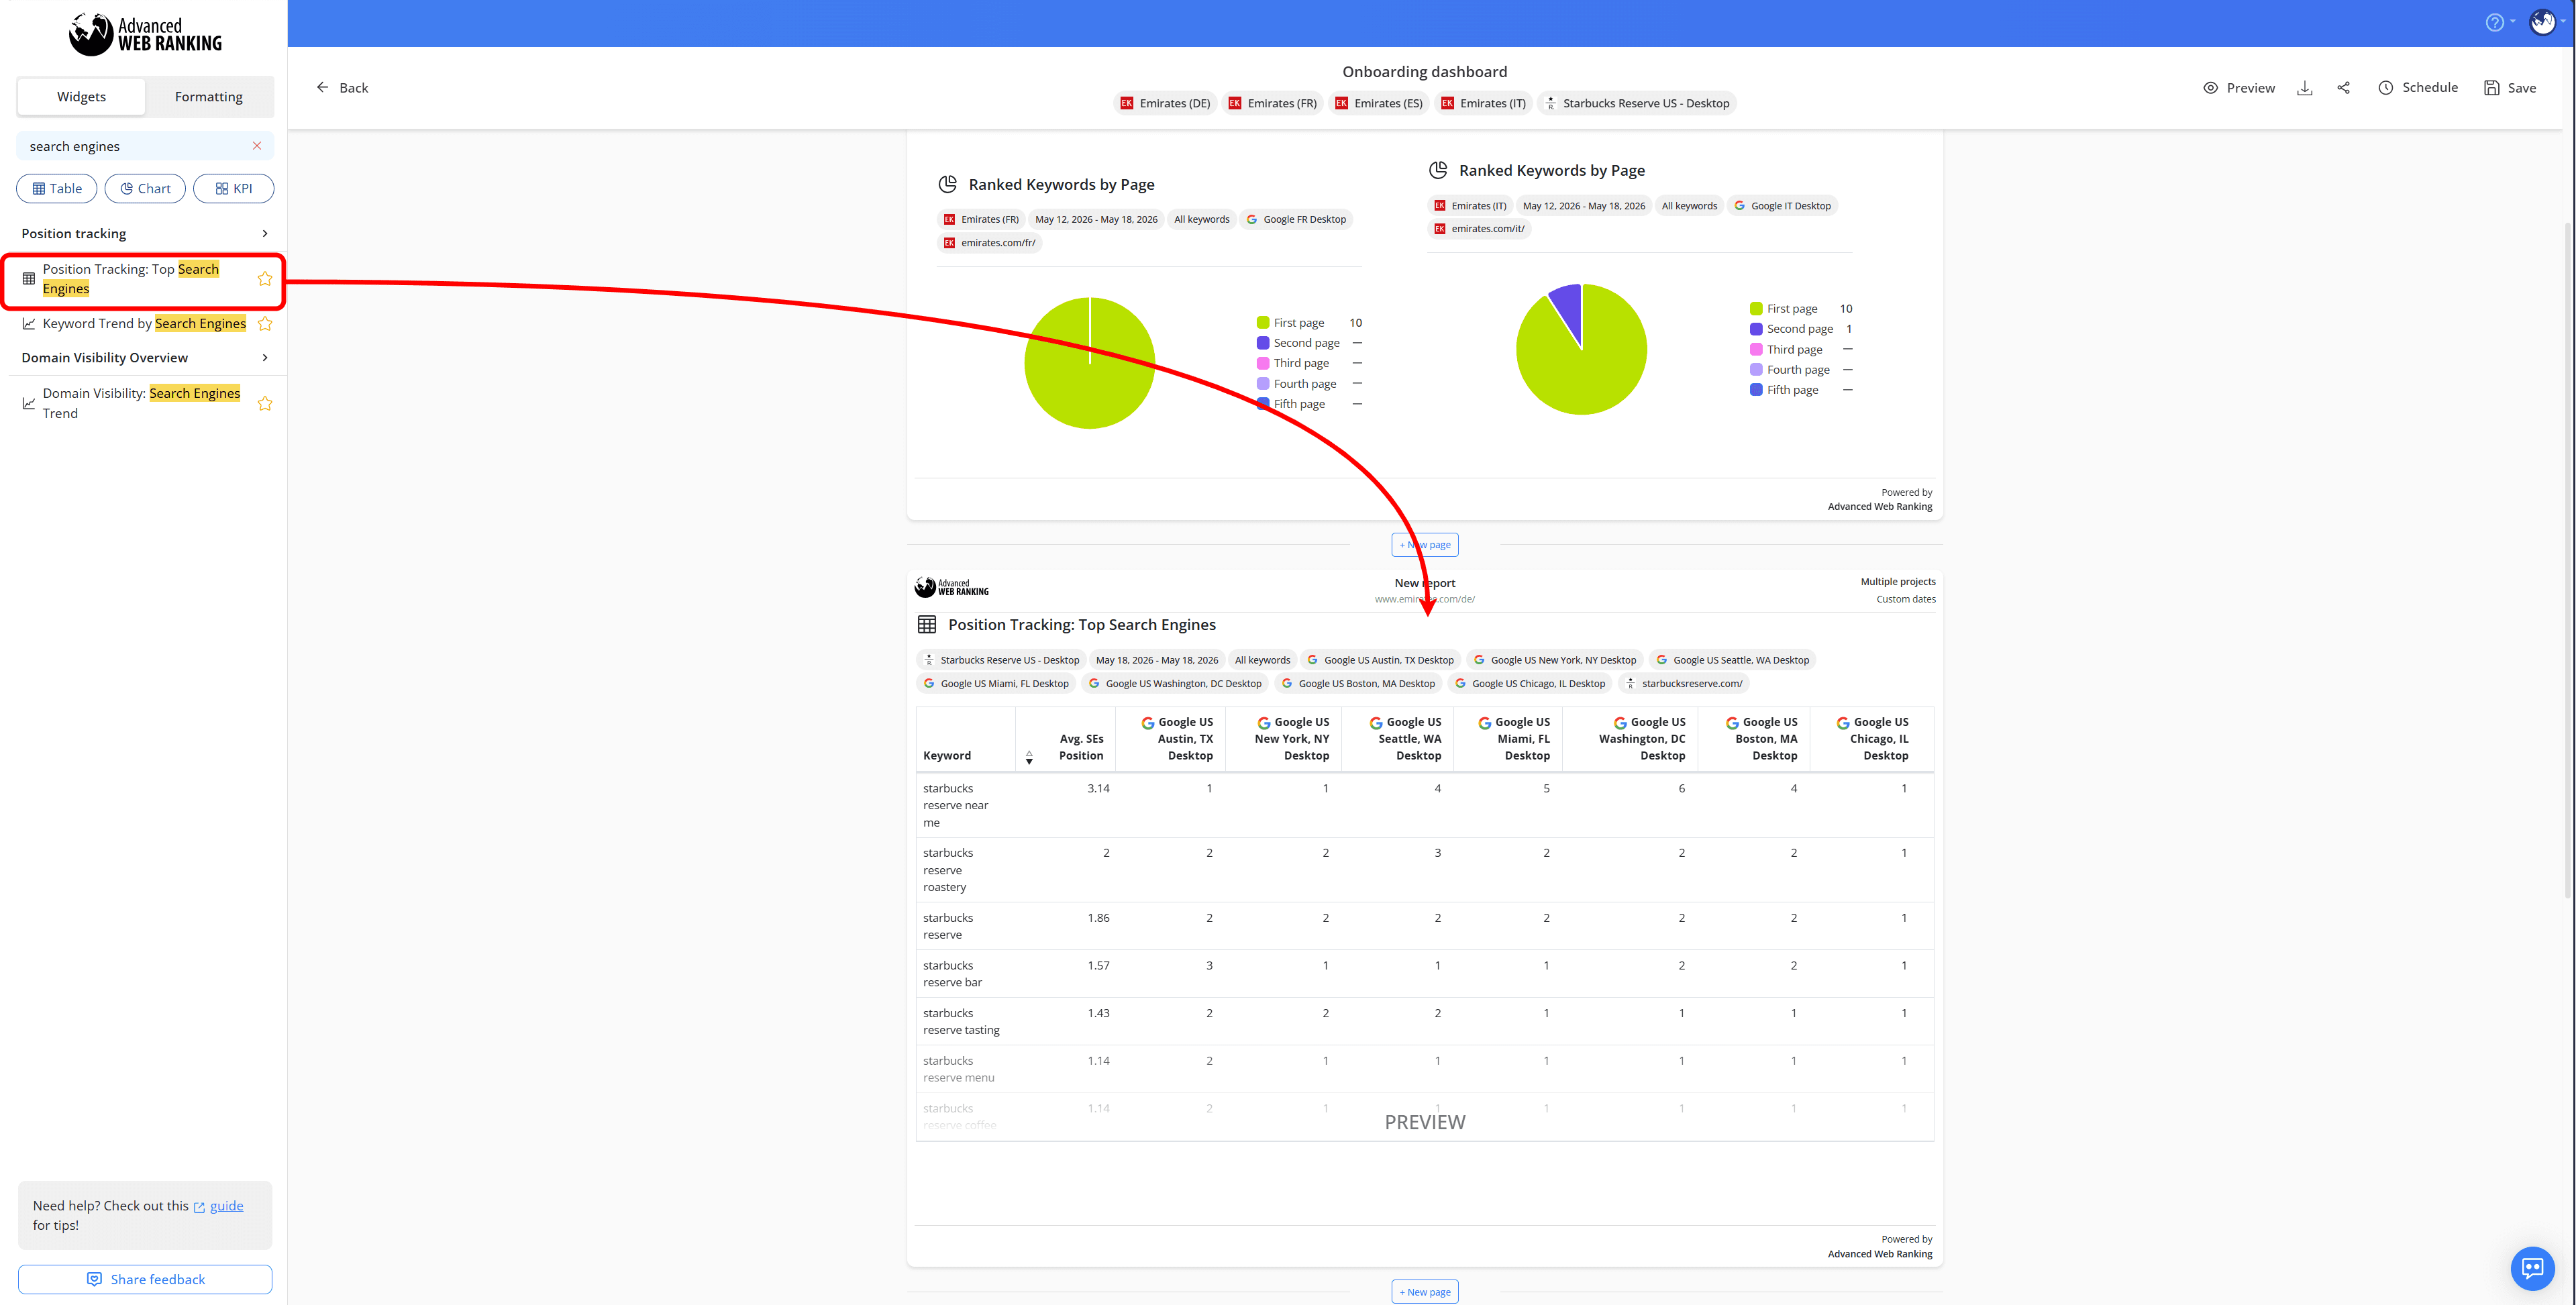Click the Advanced Web Ranking logo
Viewport: 2576px width, 1305px height.
click(145, 34)
